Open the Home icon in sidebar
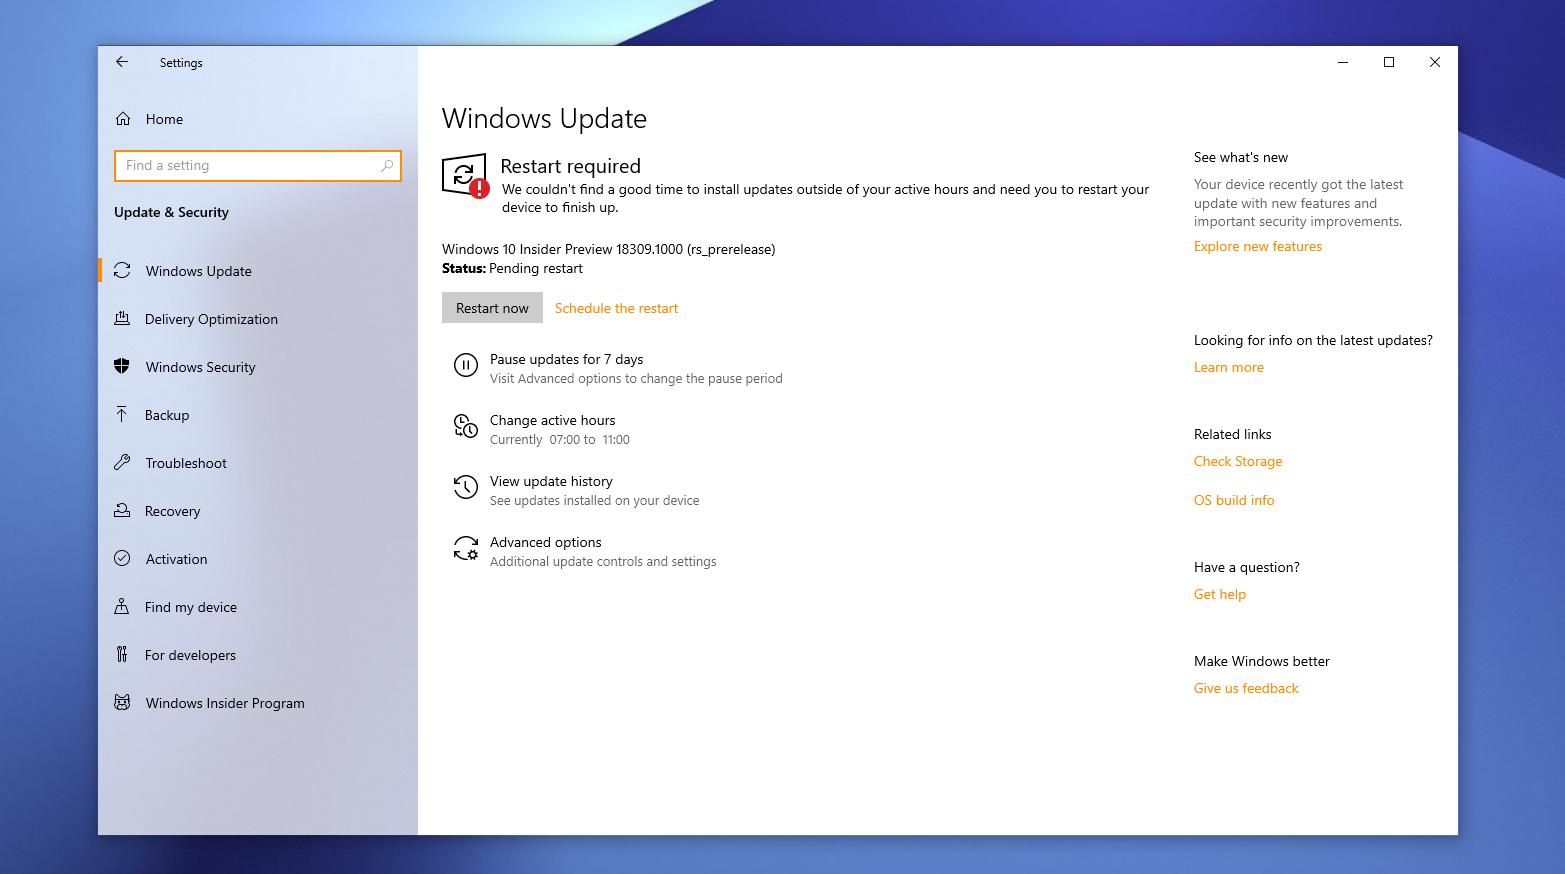The width and height of the screenshot is (1565, 874). click(123, 119)
